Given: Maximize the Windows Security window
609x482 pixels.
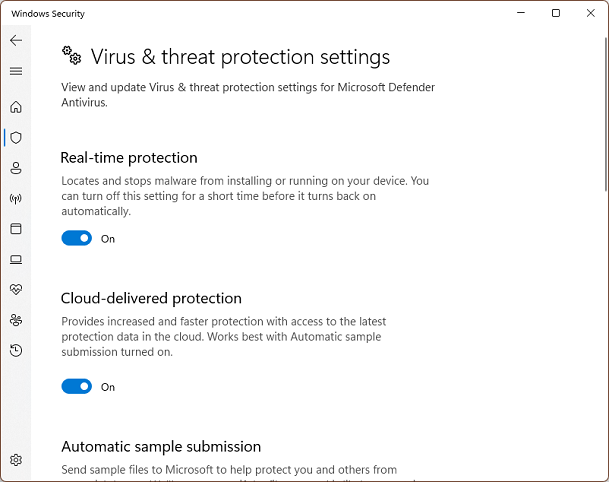Looking at the screenshot, I should click(556, 13).
